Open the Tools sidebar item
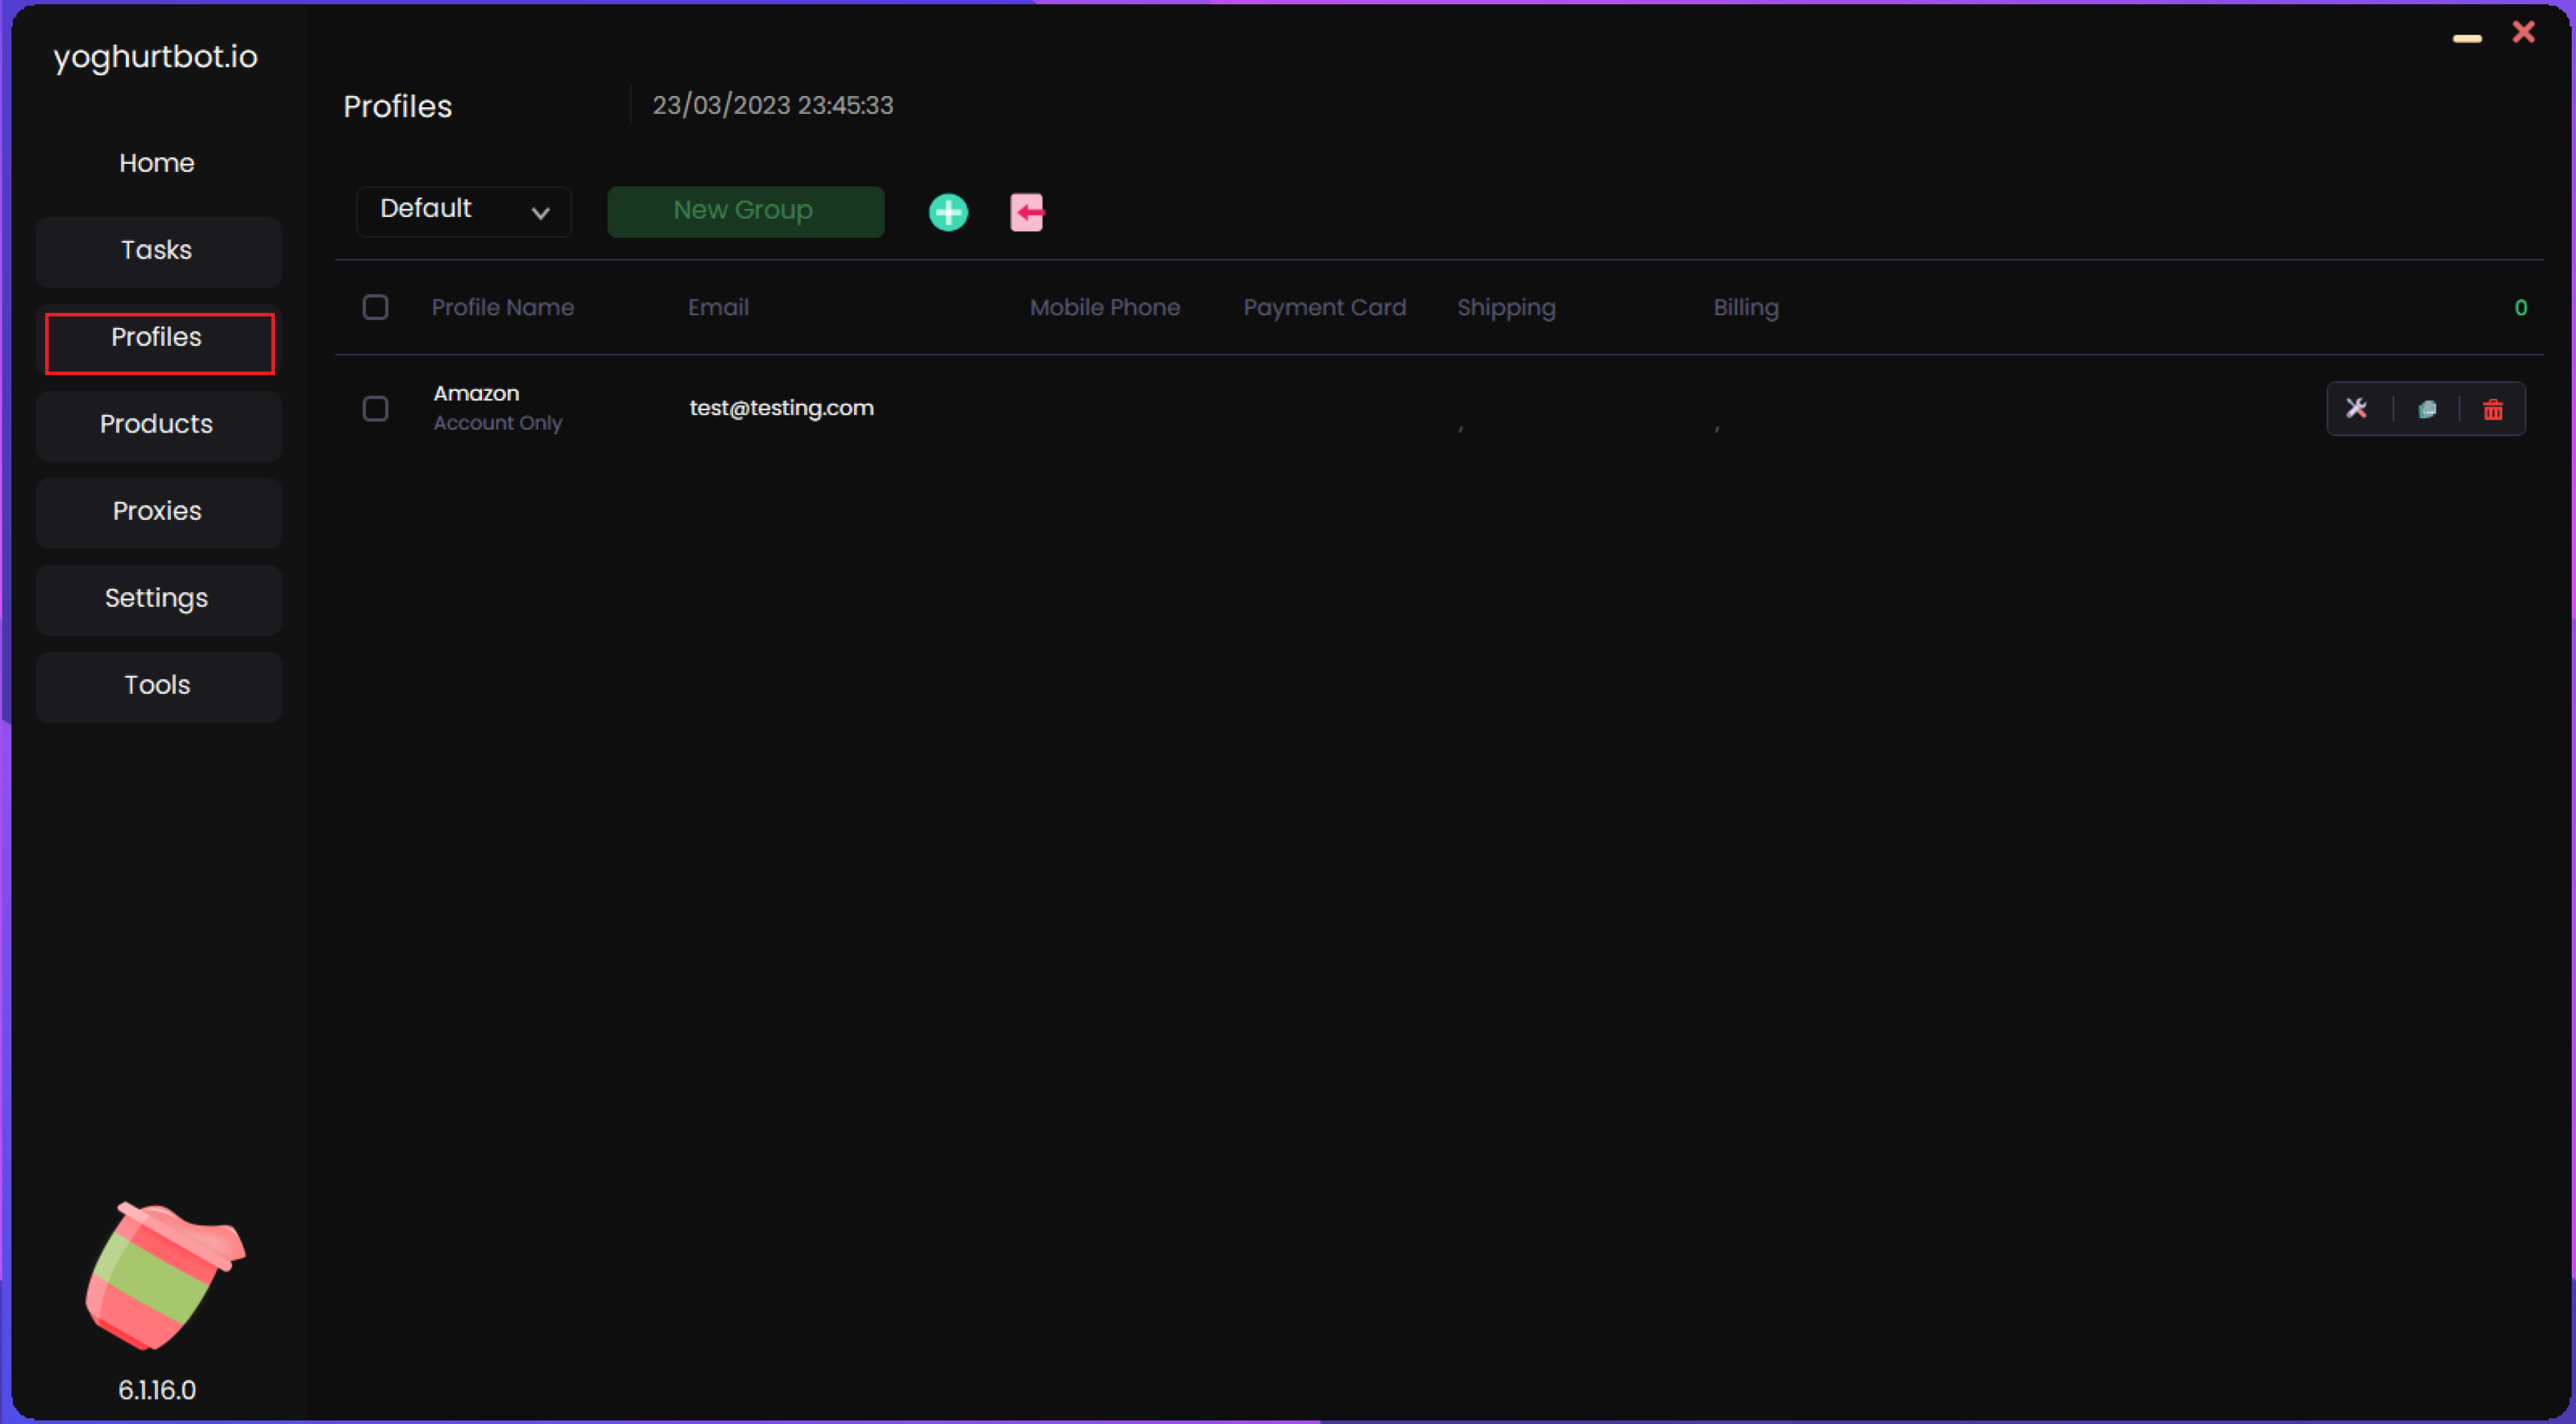2576x1424 pixels. [157, 685]
